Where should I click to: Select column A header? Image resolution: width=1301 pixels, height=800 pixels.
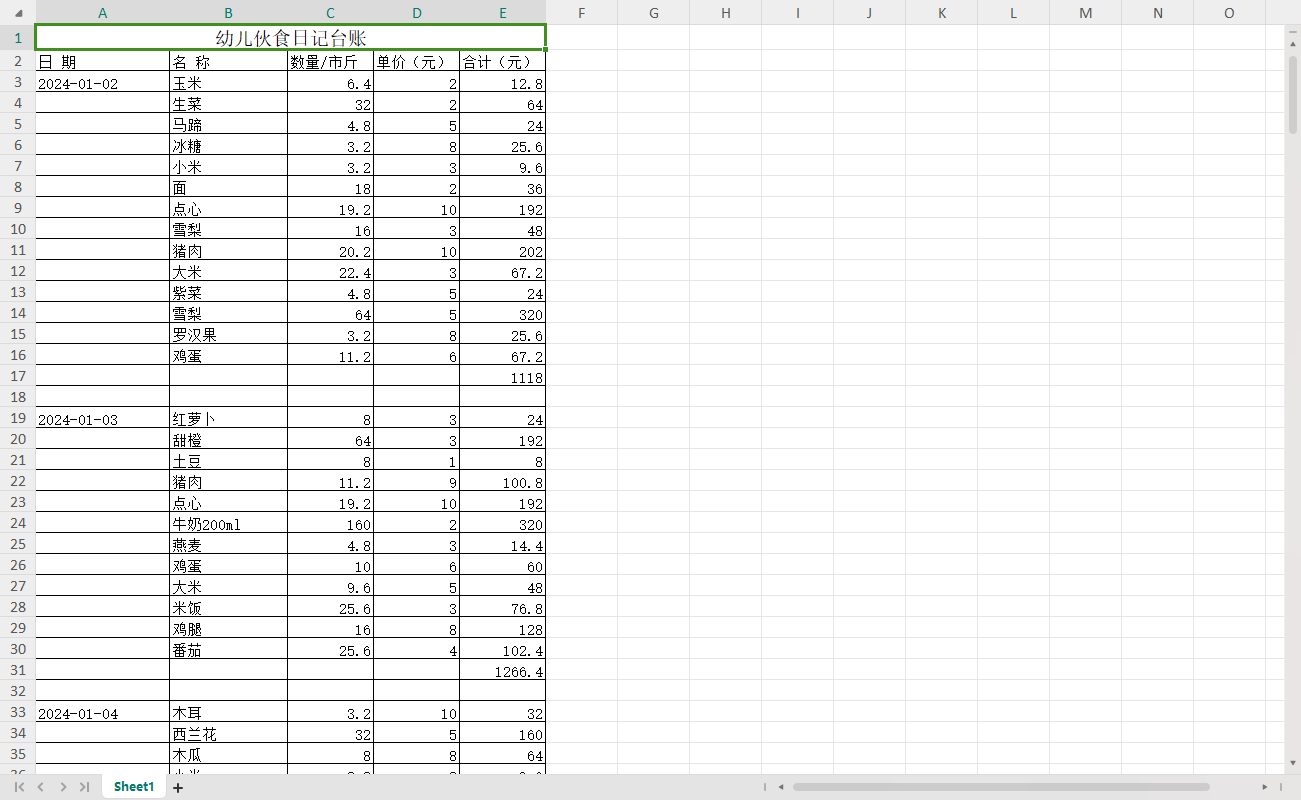pyautogui.click(x=103, y=13)
